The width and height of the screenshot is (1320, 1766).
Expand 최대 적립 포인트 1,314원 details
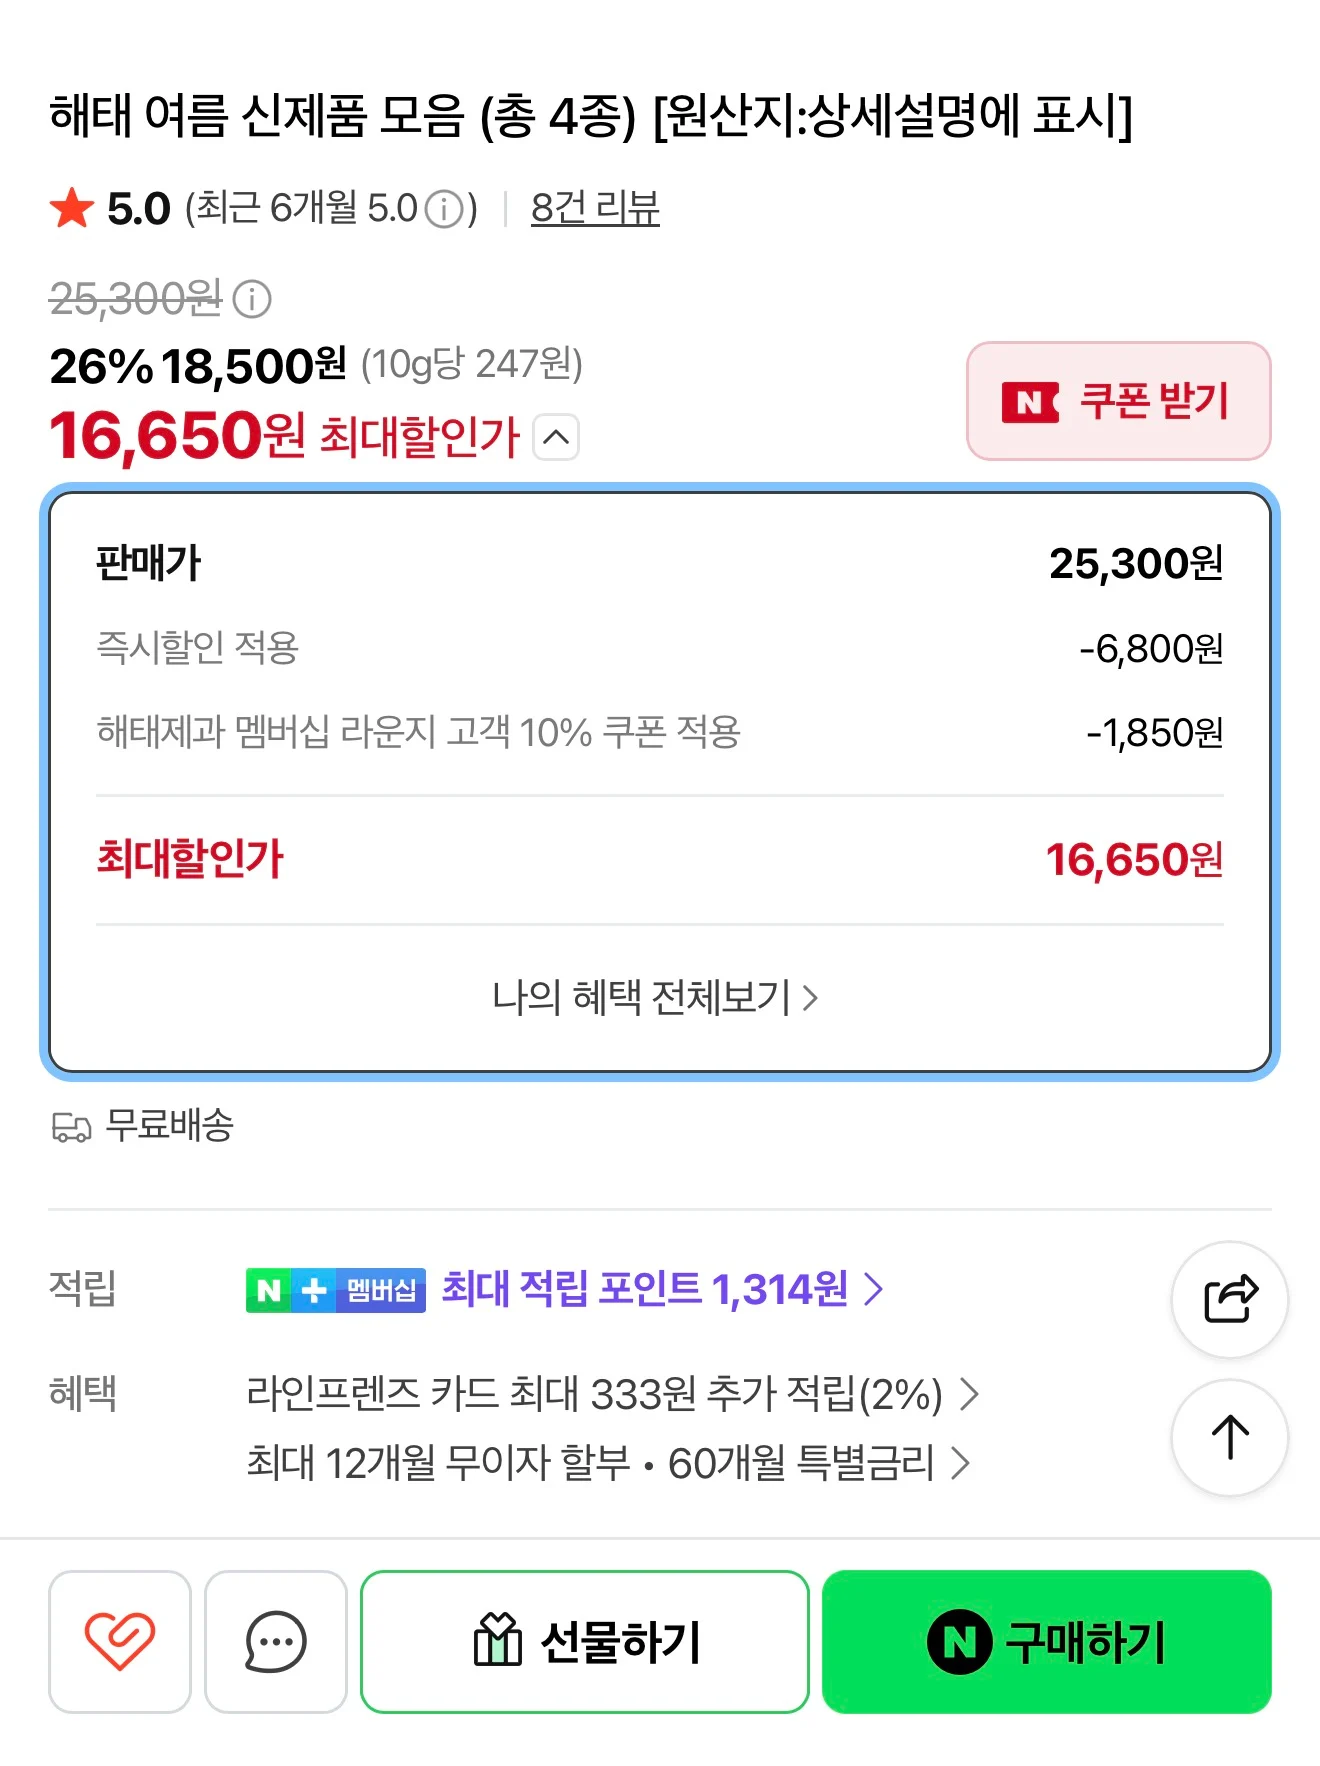coord(663,1289)
